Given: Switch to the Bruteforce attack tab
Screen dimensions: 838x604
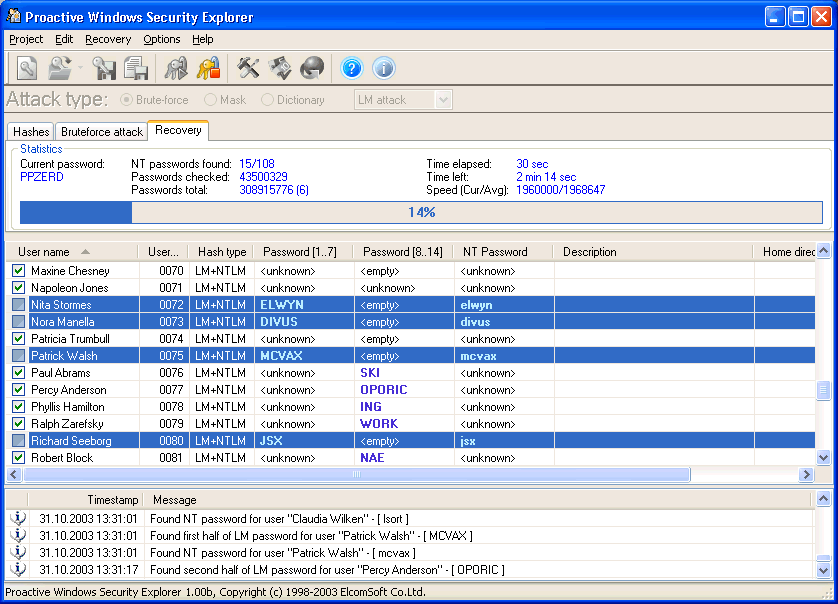Looking at the screenshot, I should (102, 131).
